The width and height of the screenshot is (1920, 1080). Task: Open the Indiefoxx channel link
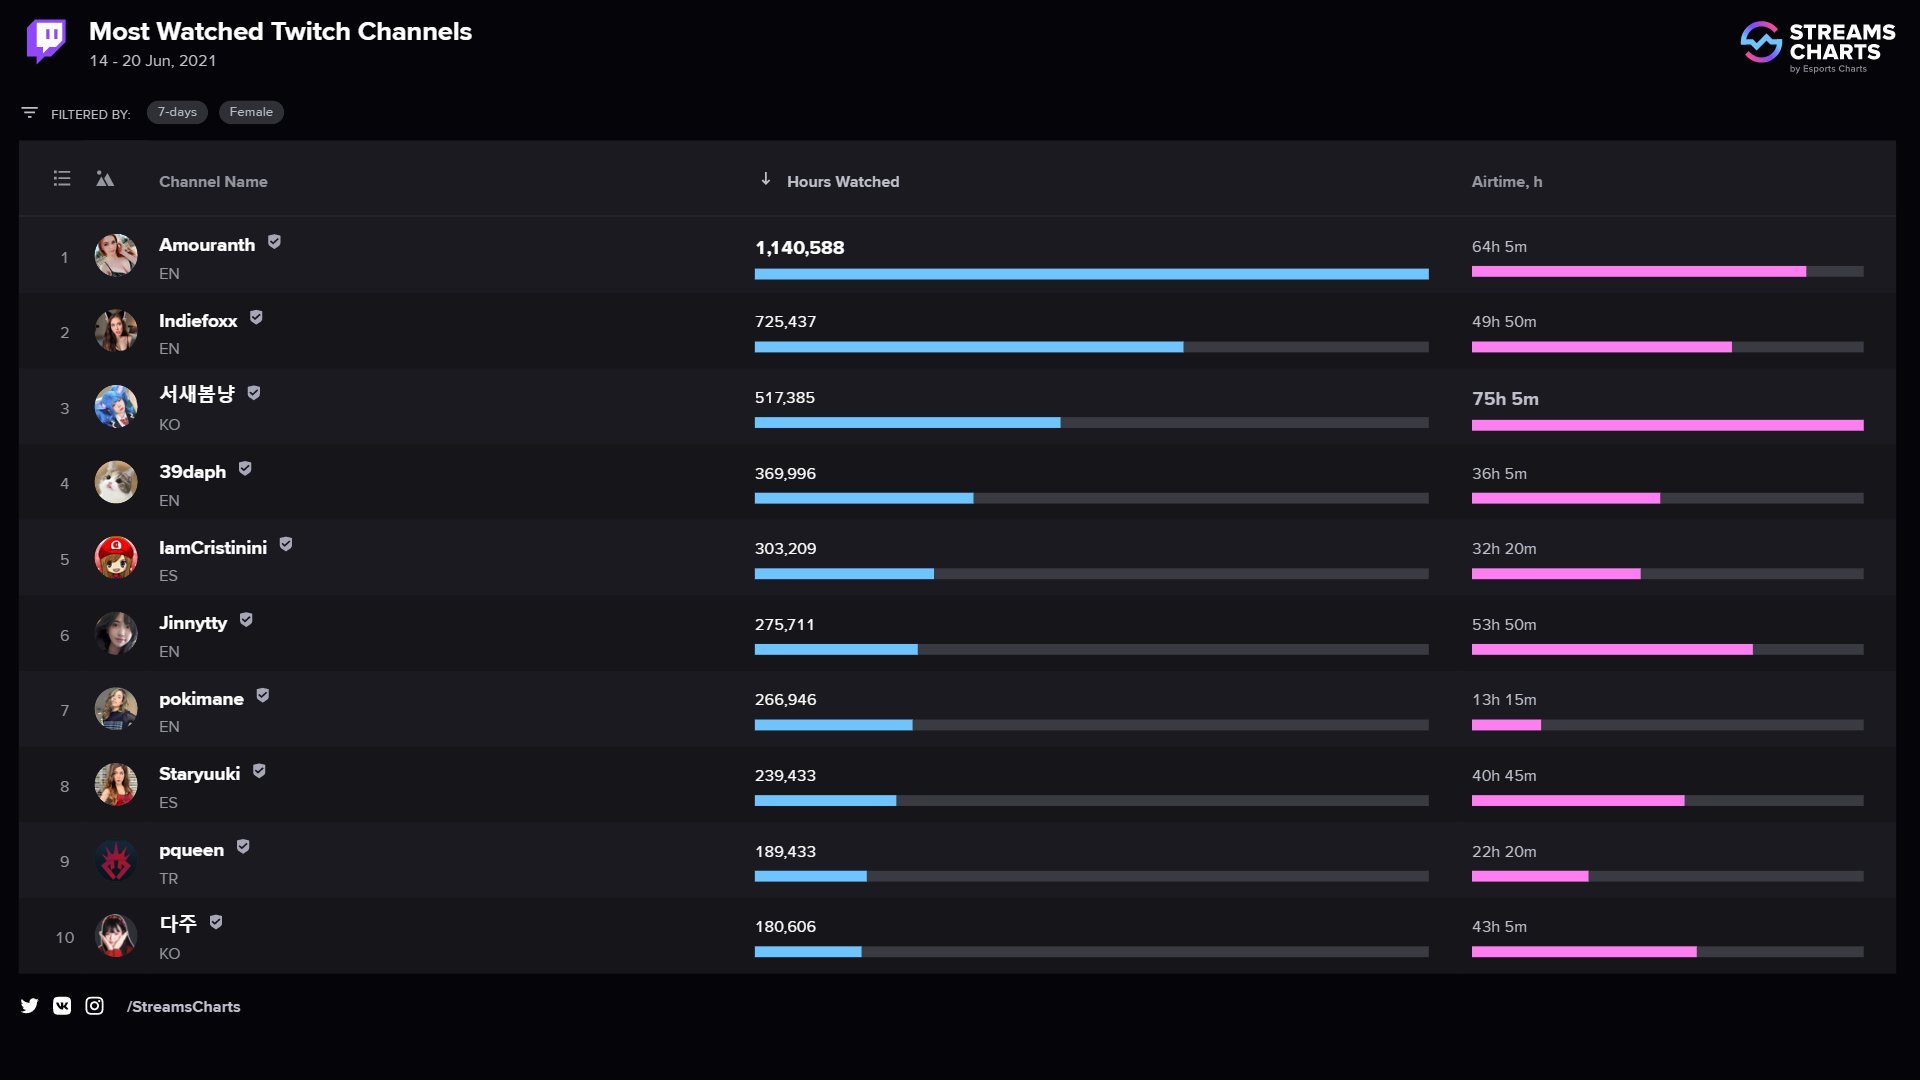[198, 321]
